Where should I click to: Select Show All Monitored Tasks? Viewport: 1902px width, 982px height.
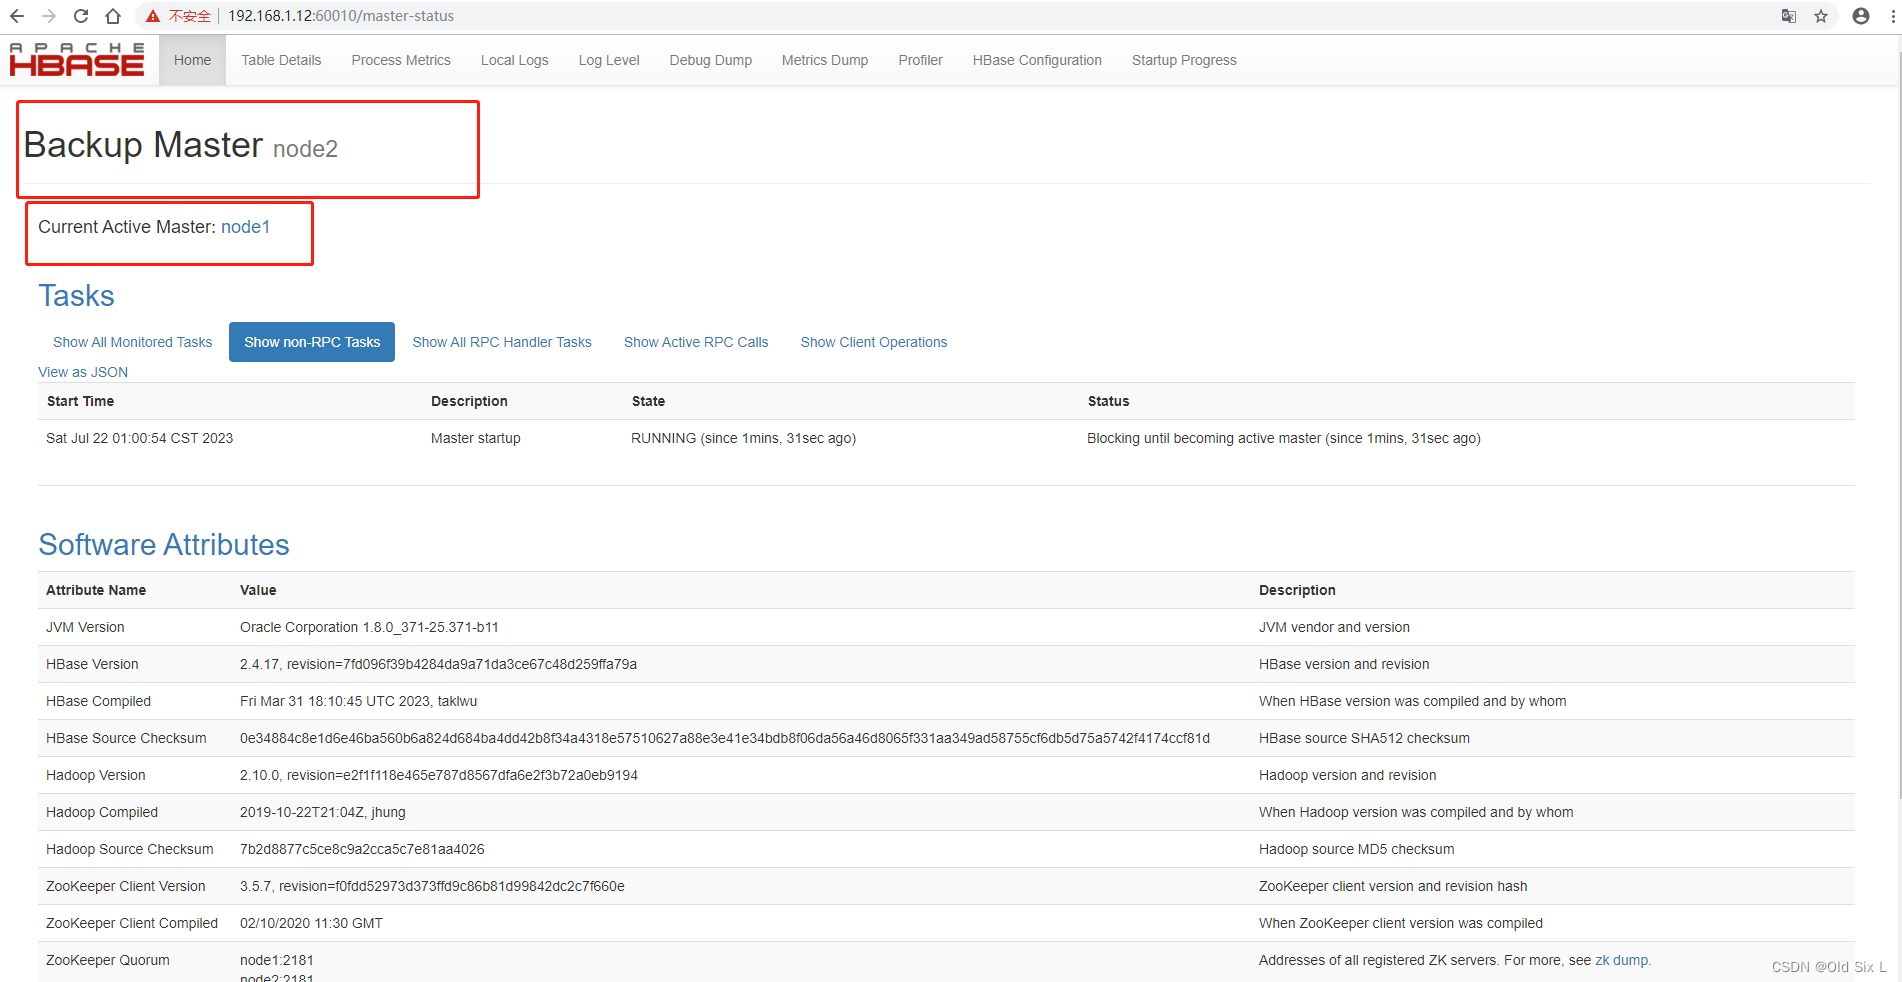coord(133,342)
